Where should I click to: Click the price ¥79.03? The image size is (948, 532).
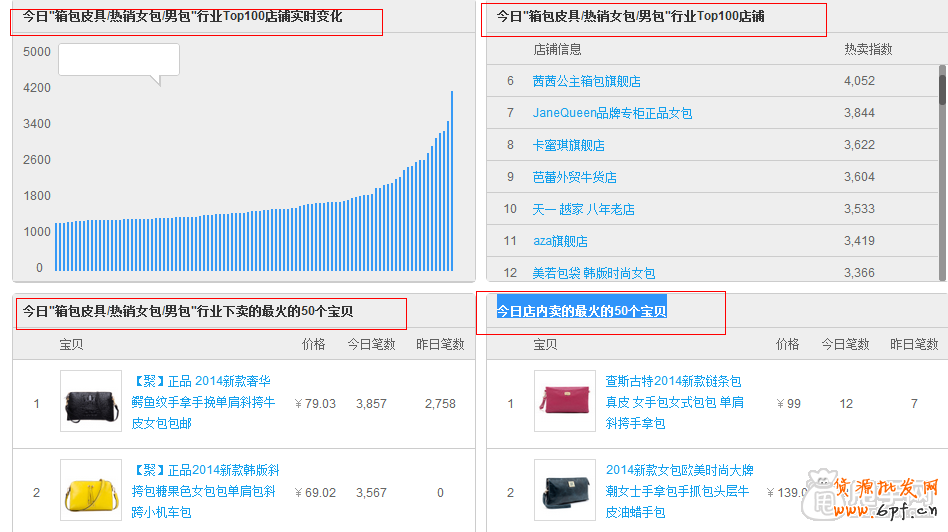click(x=315, y=404)
